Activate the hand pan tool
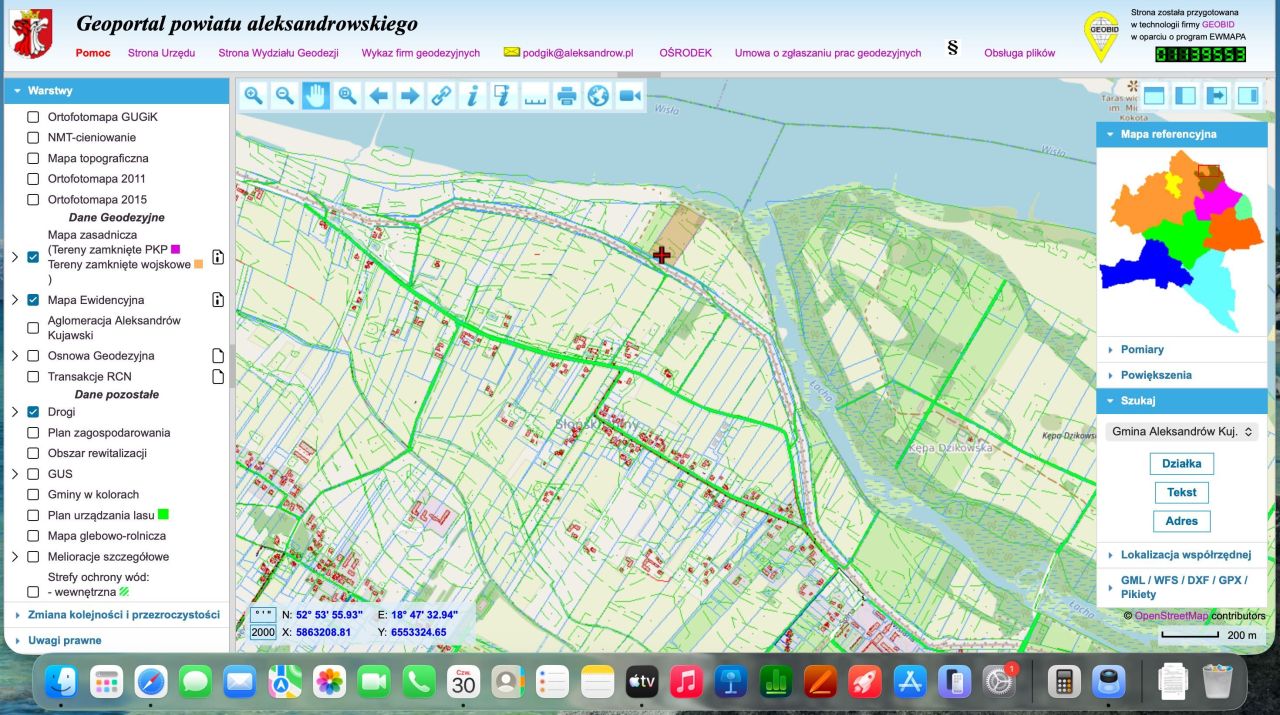1280x715 pixels. click(316, 96)
